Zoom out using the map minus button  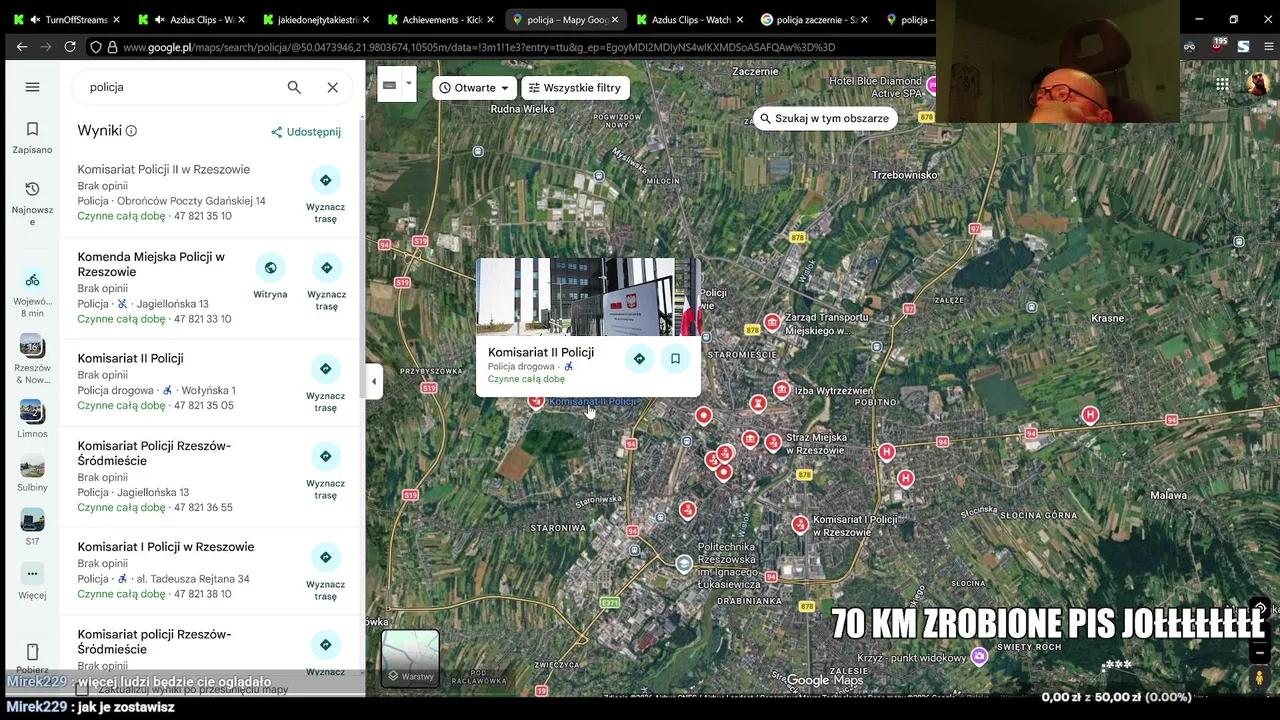coord(1259,652)
